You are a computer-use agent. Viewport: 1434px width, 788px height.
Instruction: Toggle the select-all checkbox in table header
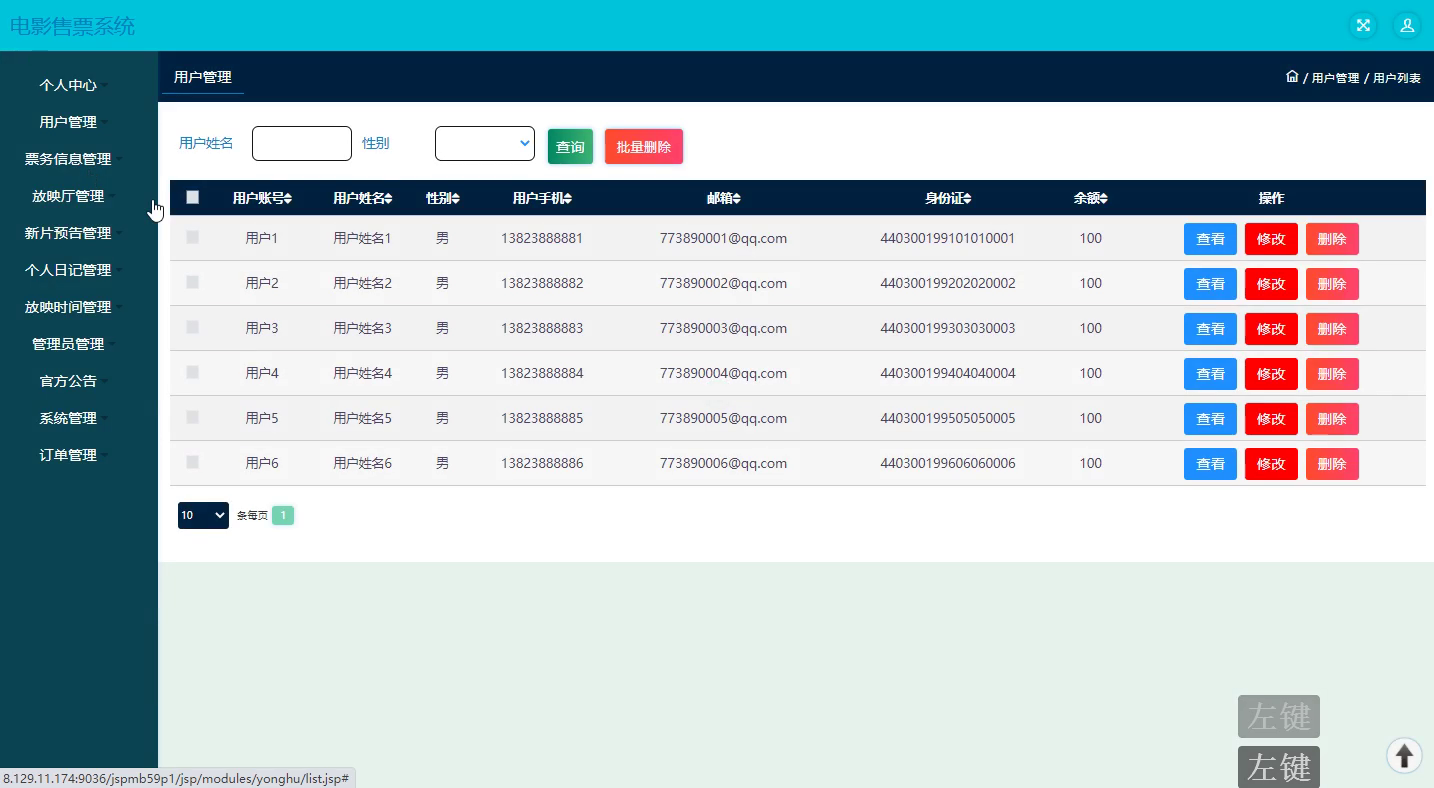[193, 197]
